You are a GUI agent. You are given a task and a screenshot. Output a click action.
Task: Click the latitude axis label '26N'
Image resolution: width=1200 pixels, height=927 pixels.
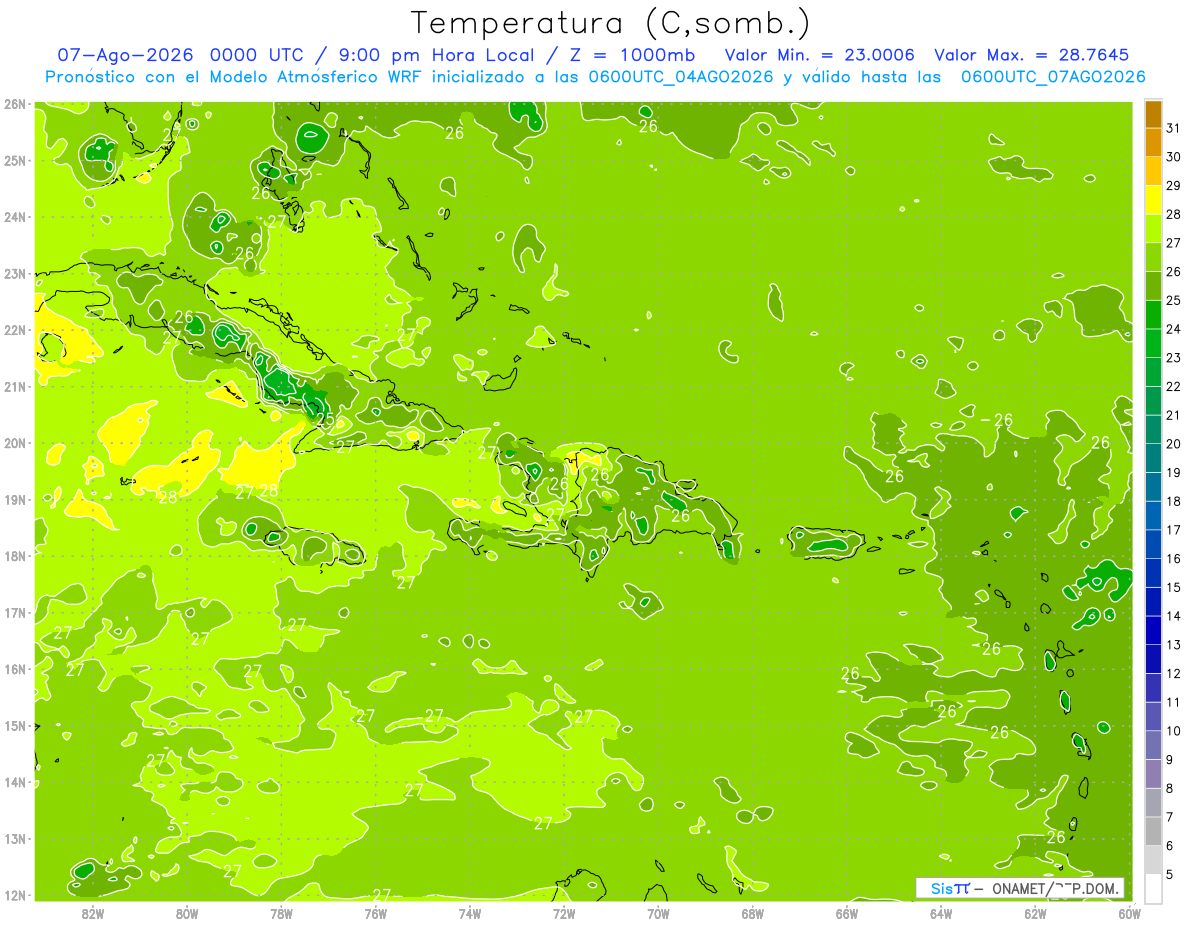[15, 104]
